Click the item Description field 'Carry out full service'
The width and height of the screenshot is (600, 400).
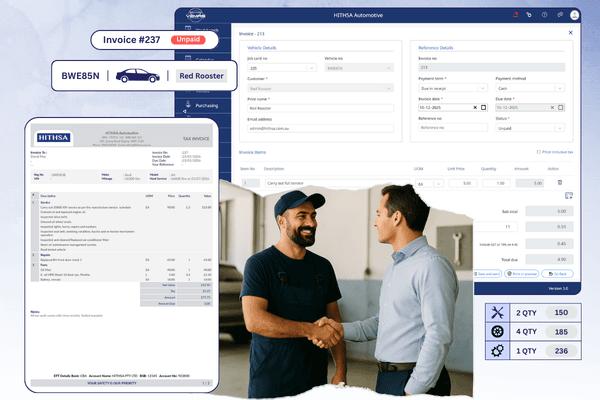click(338, 183)
